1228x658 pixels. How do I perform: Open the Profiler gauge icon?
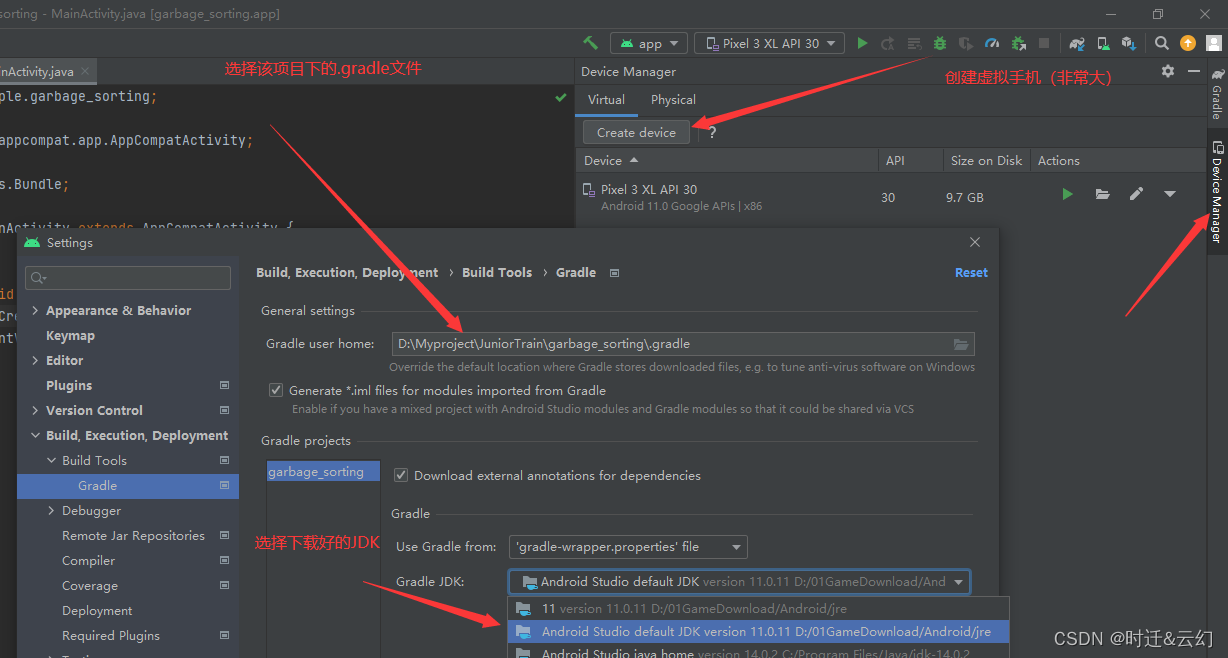[992, 43]
